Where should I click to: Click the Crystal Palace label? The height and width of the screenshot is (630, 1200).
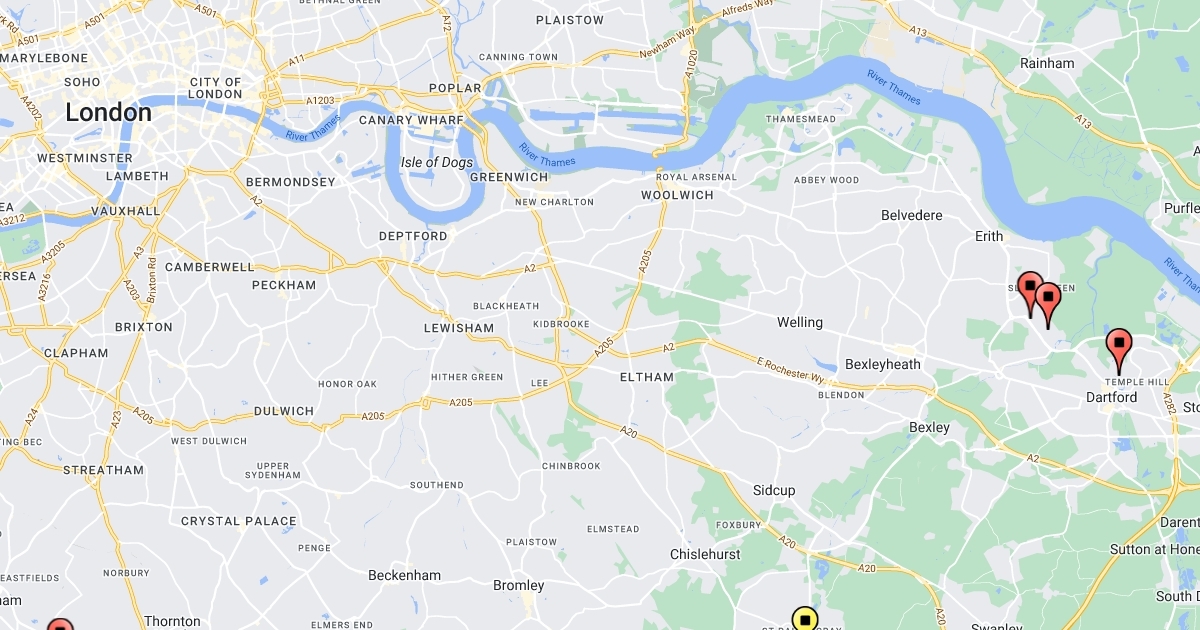pos(239,521)
